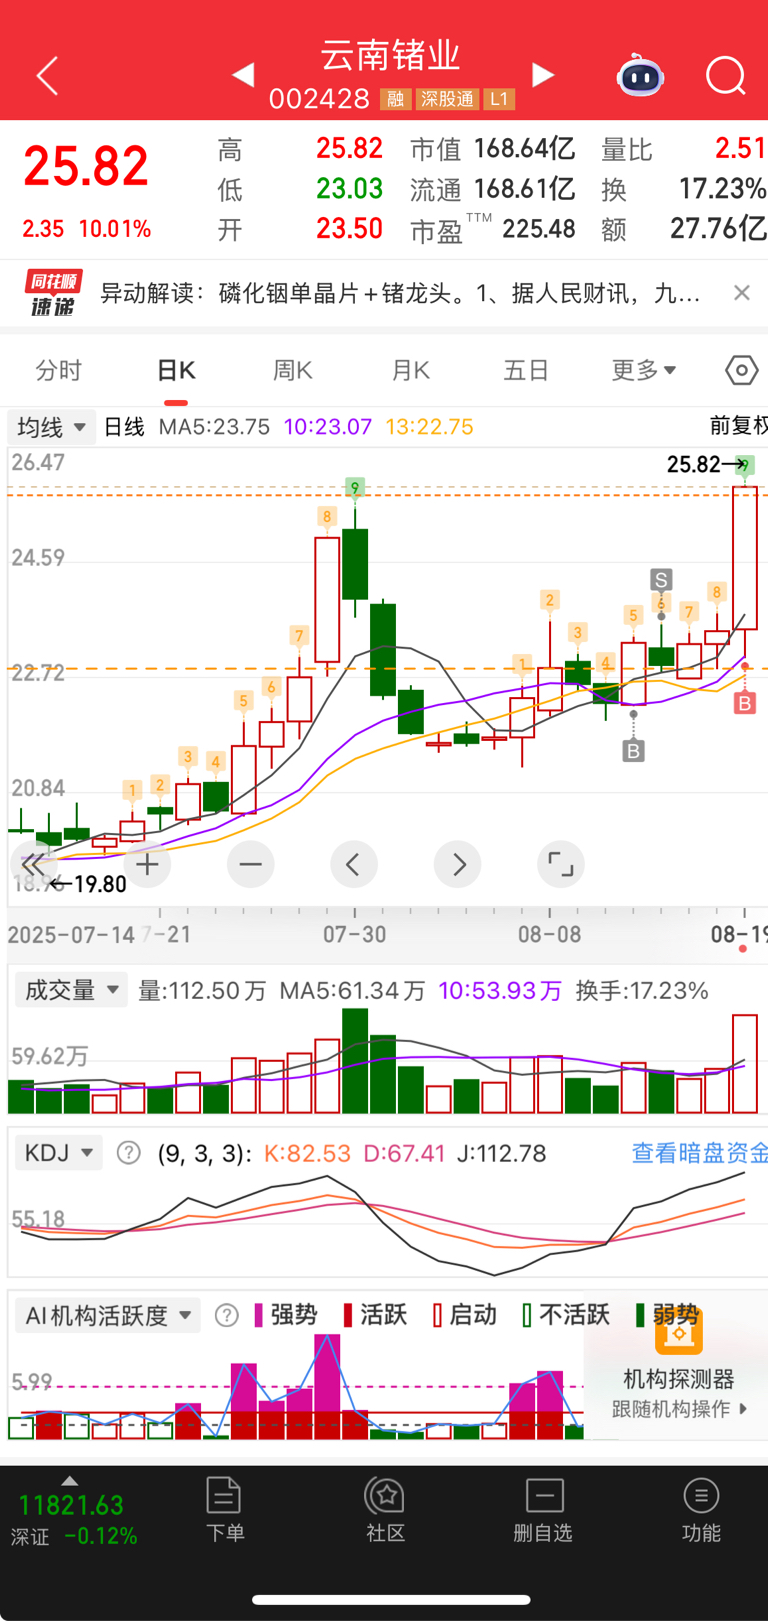Tap the green 9 sequence marker at the peak
Image resolution: width=768 pixels, height=1621 pixels.
coord(354,488)
